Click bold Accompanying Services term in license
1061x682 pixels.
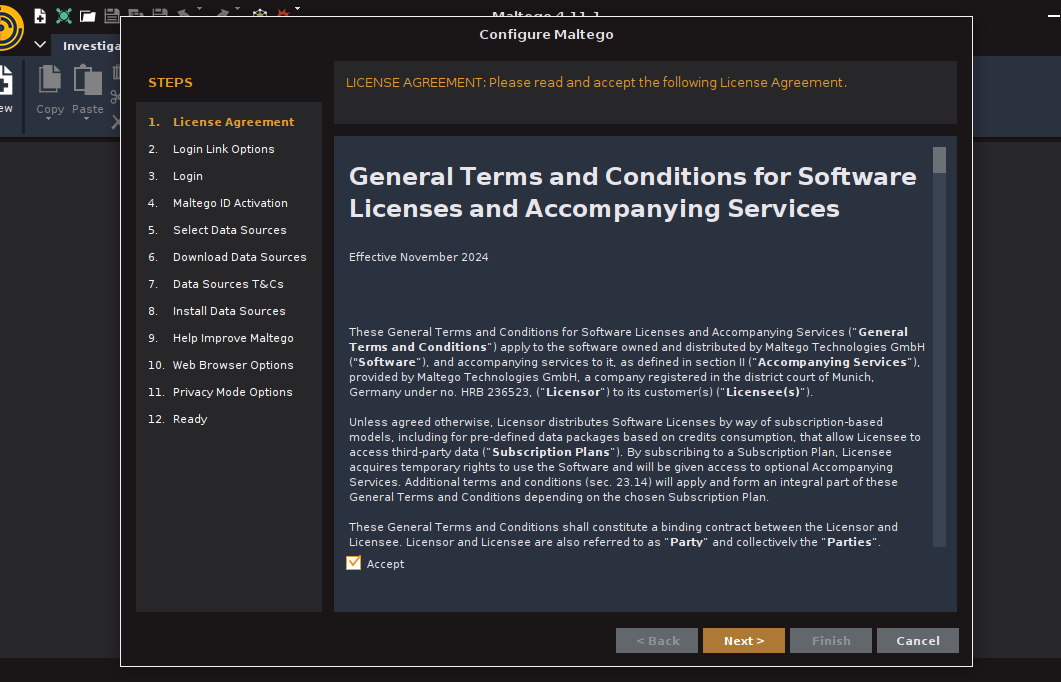pyautogui.click(x=832, y=362)
